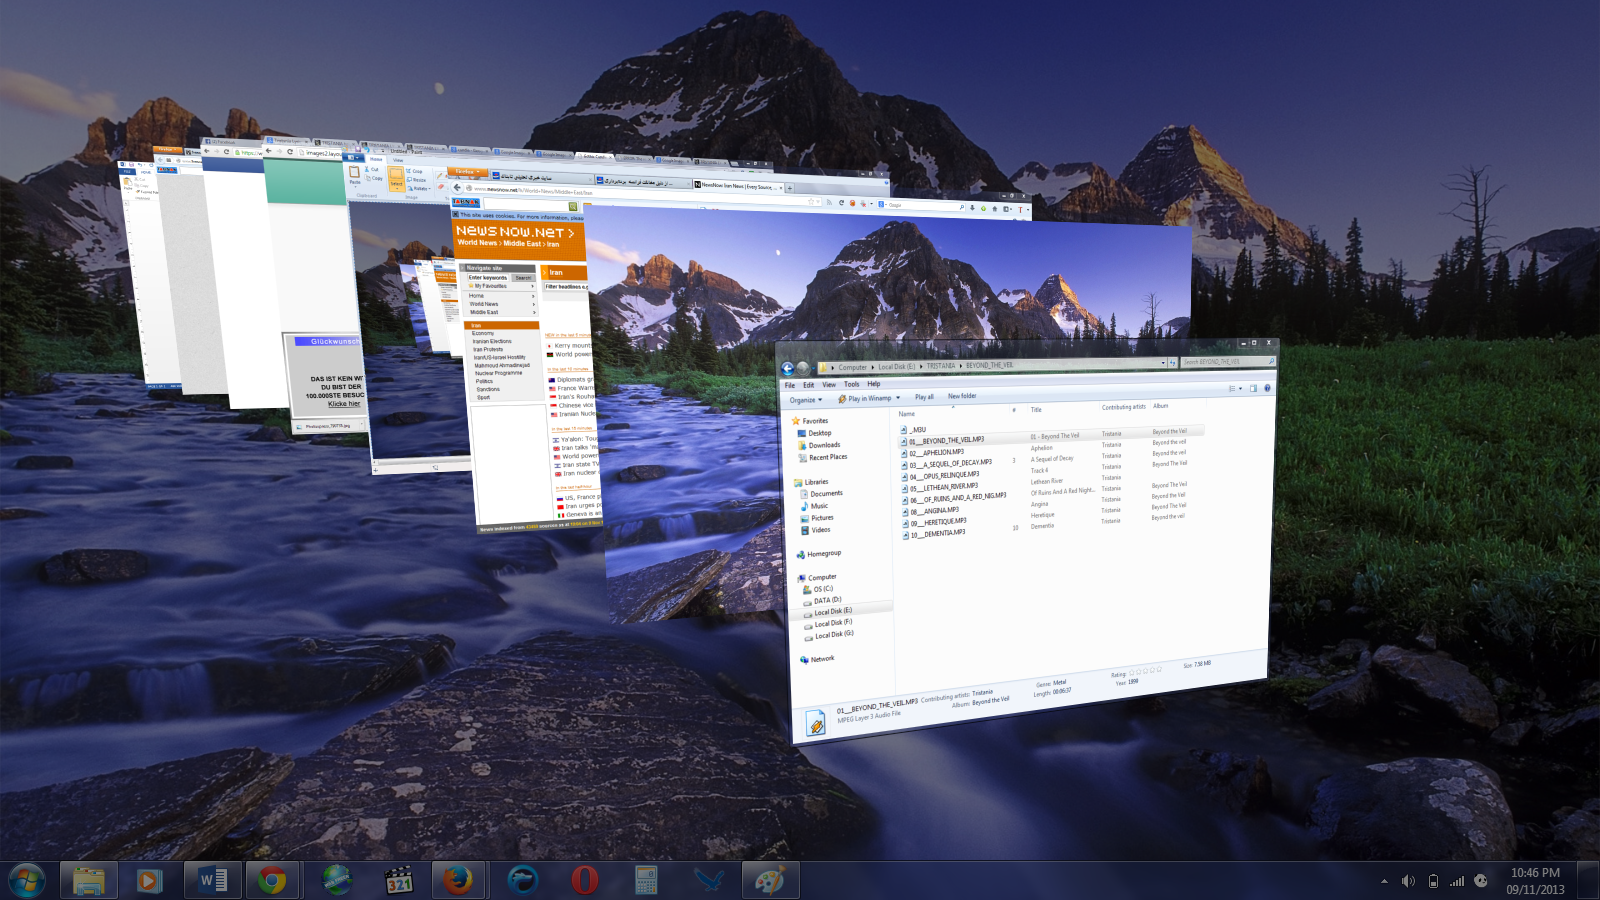
Task: Open the Explorer Help question mark icon
Action: 1267,388
